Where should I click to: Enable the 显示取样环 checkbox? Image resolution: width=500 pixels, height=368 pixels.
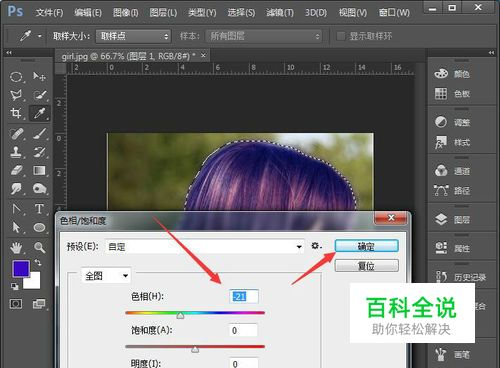click(x=341, y=36)
